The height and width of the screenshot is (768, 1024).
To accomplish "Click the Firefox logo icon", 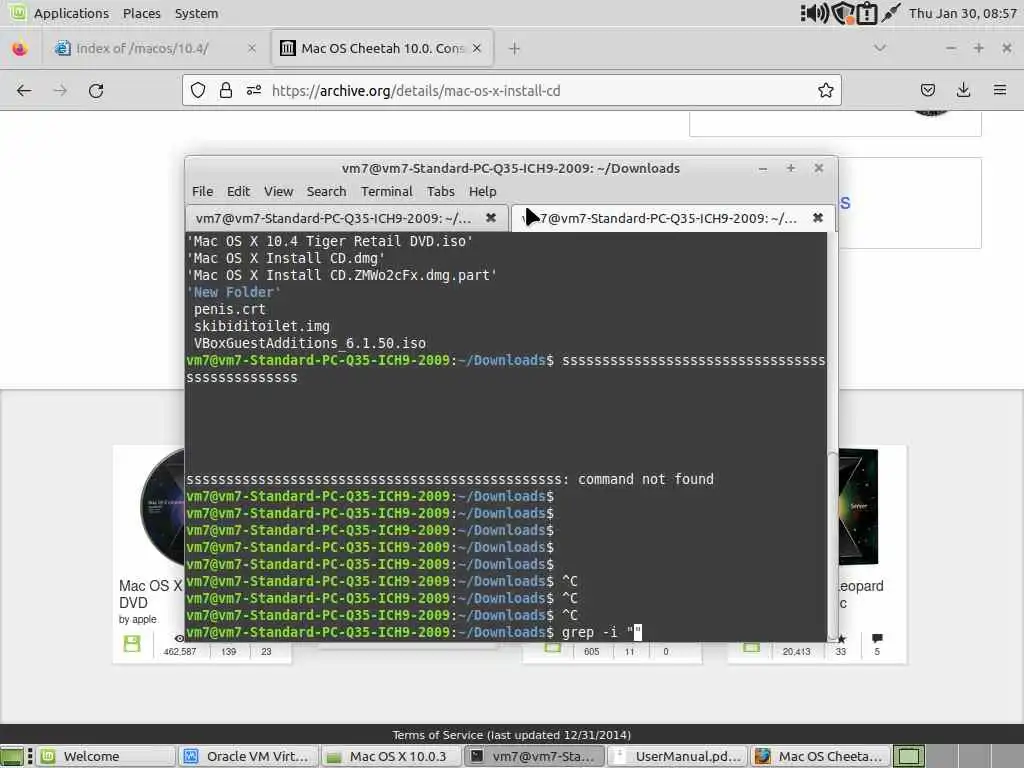I will point(20,48).
